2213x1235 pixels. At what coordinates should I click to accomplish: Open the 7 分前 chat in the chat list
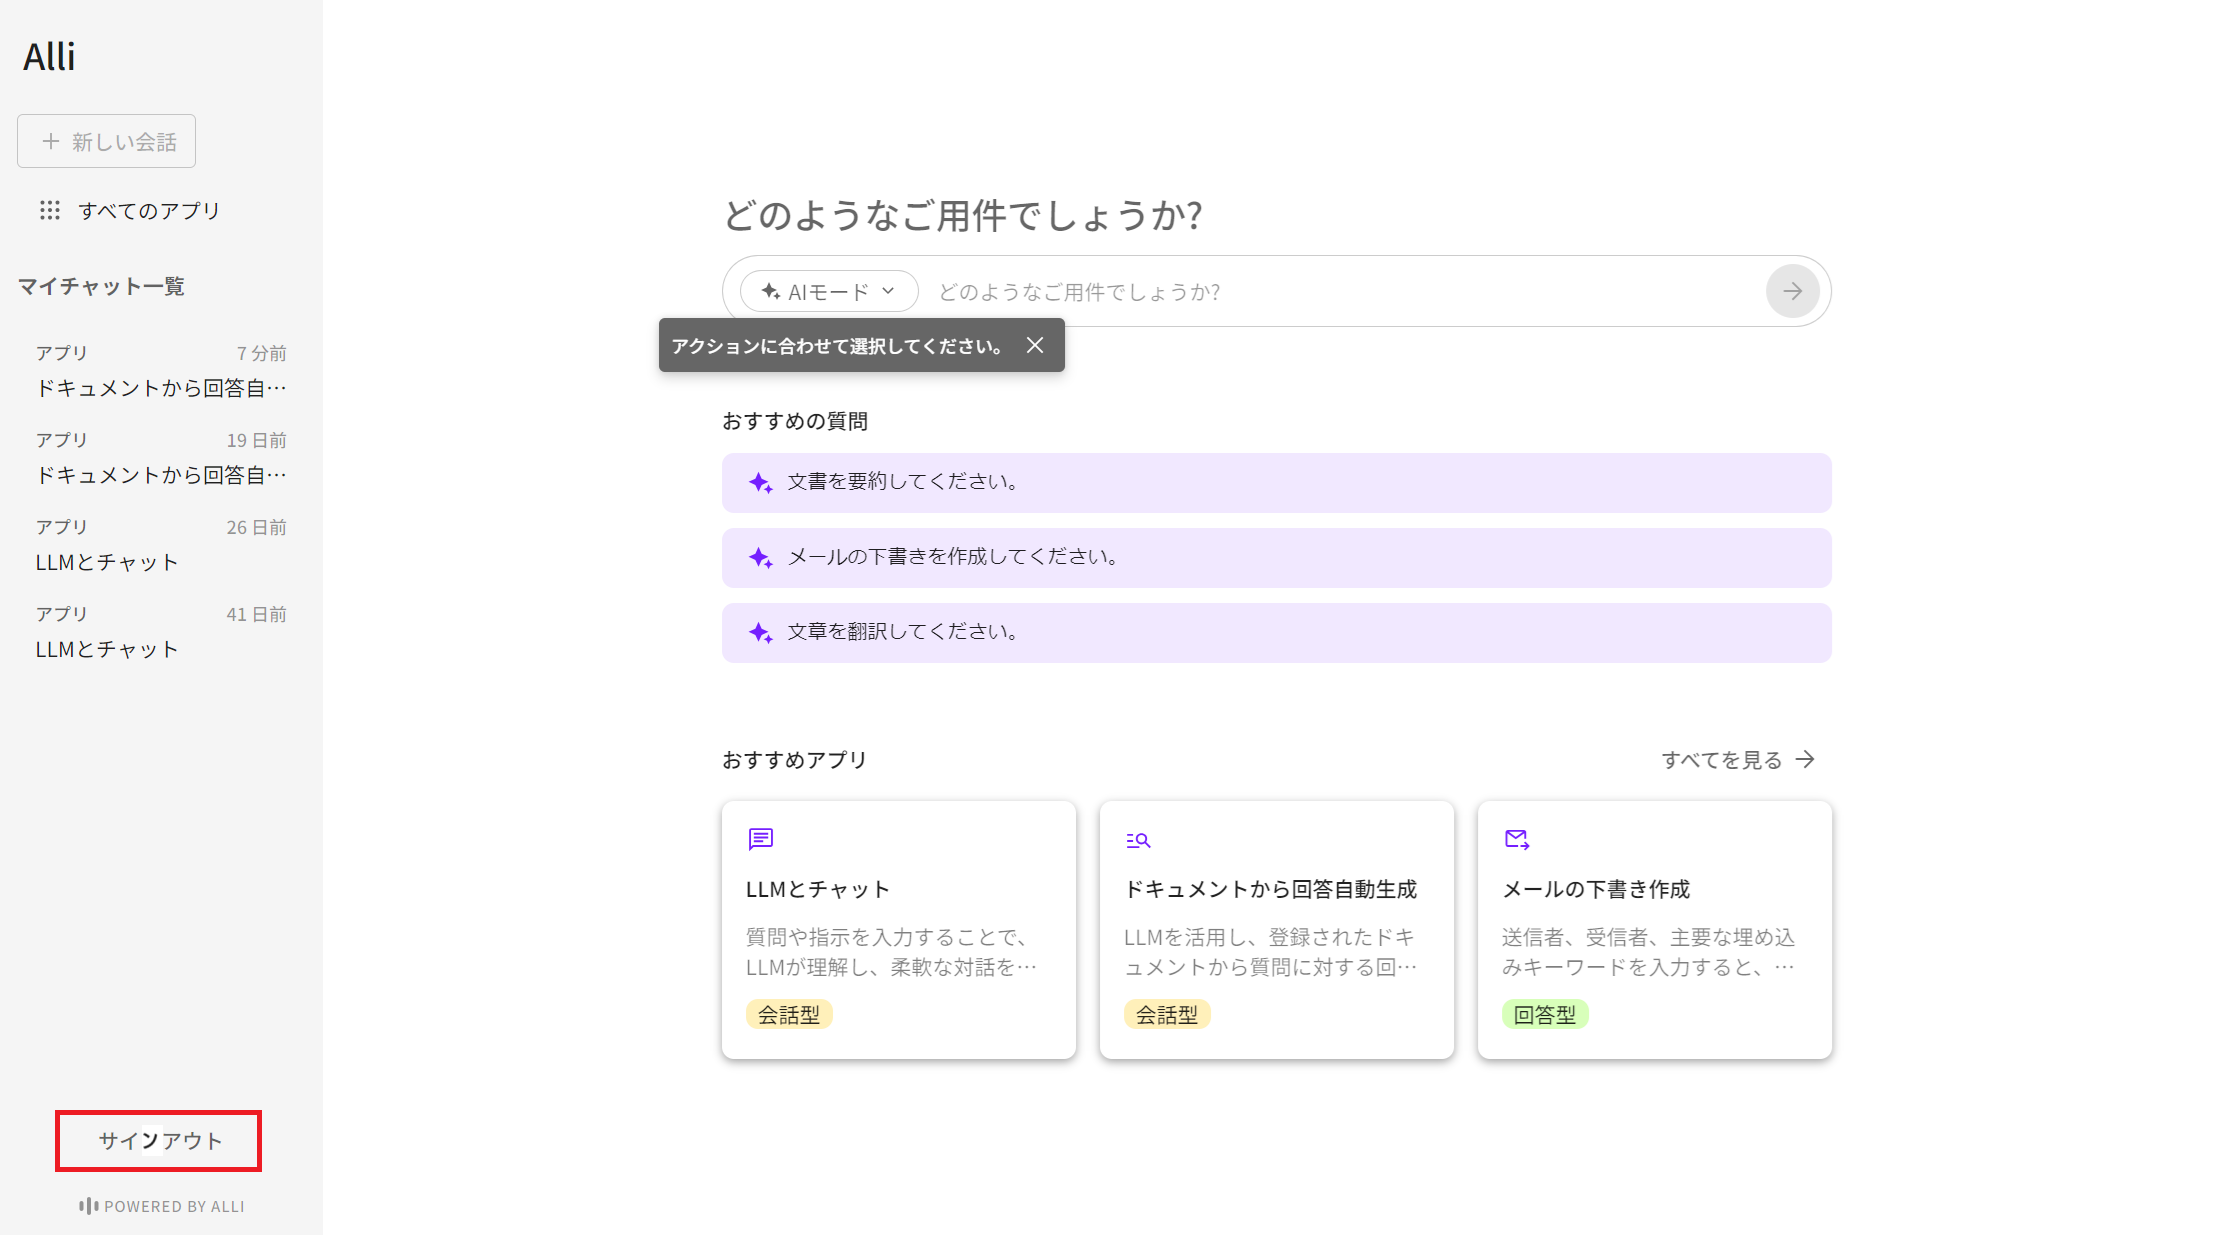coord(160,371)
